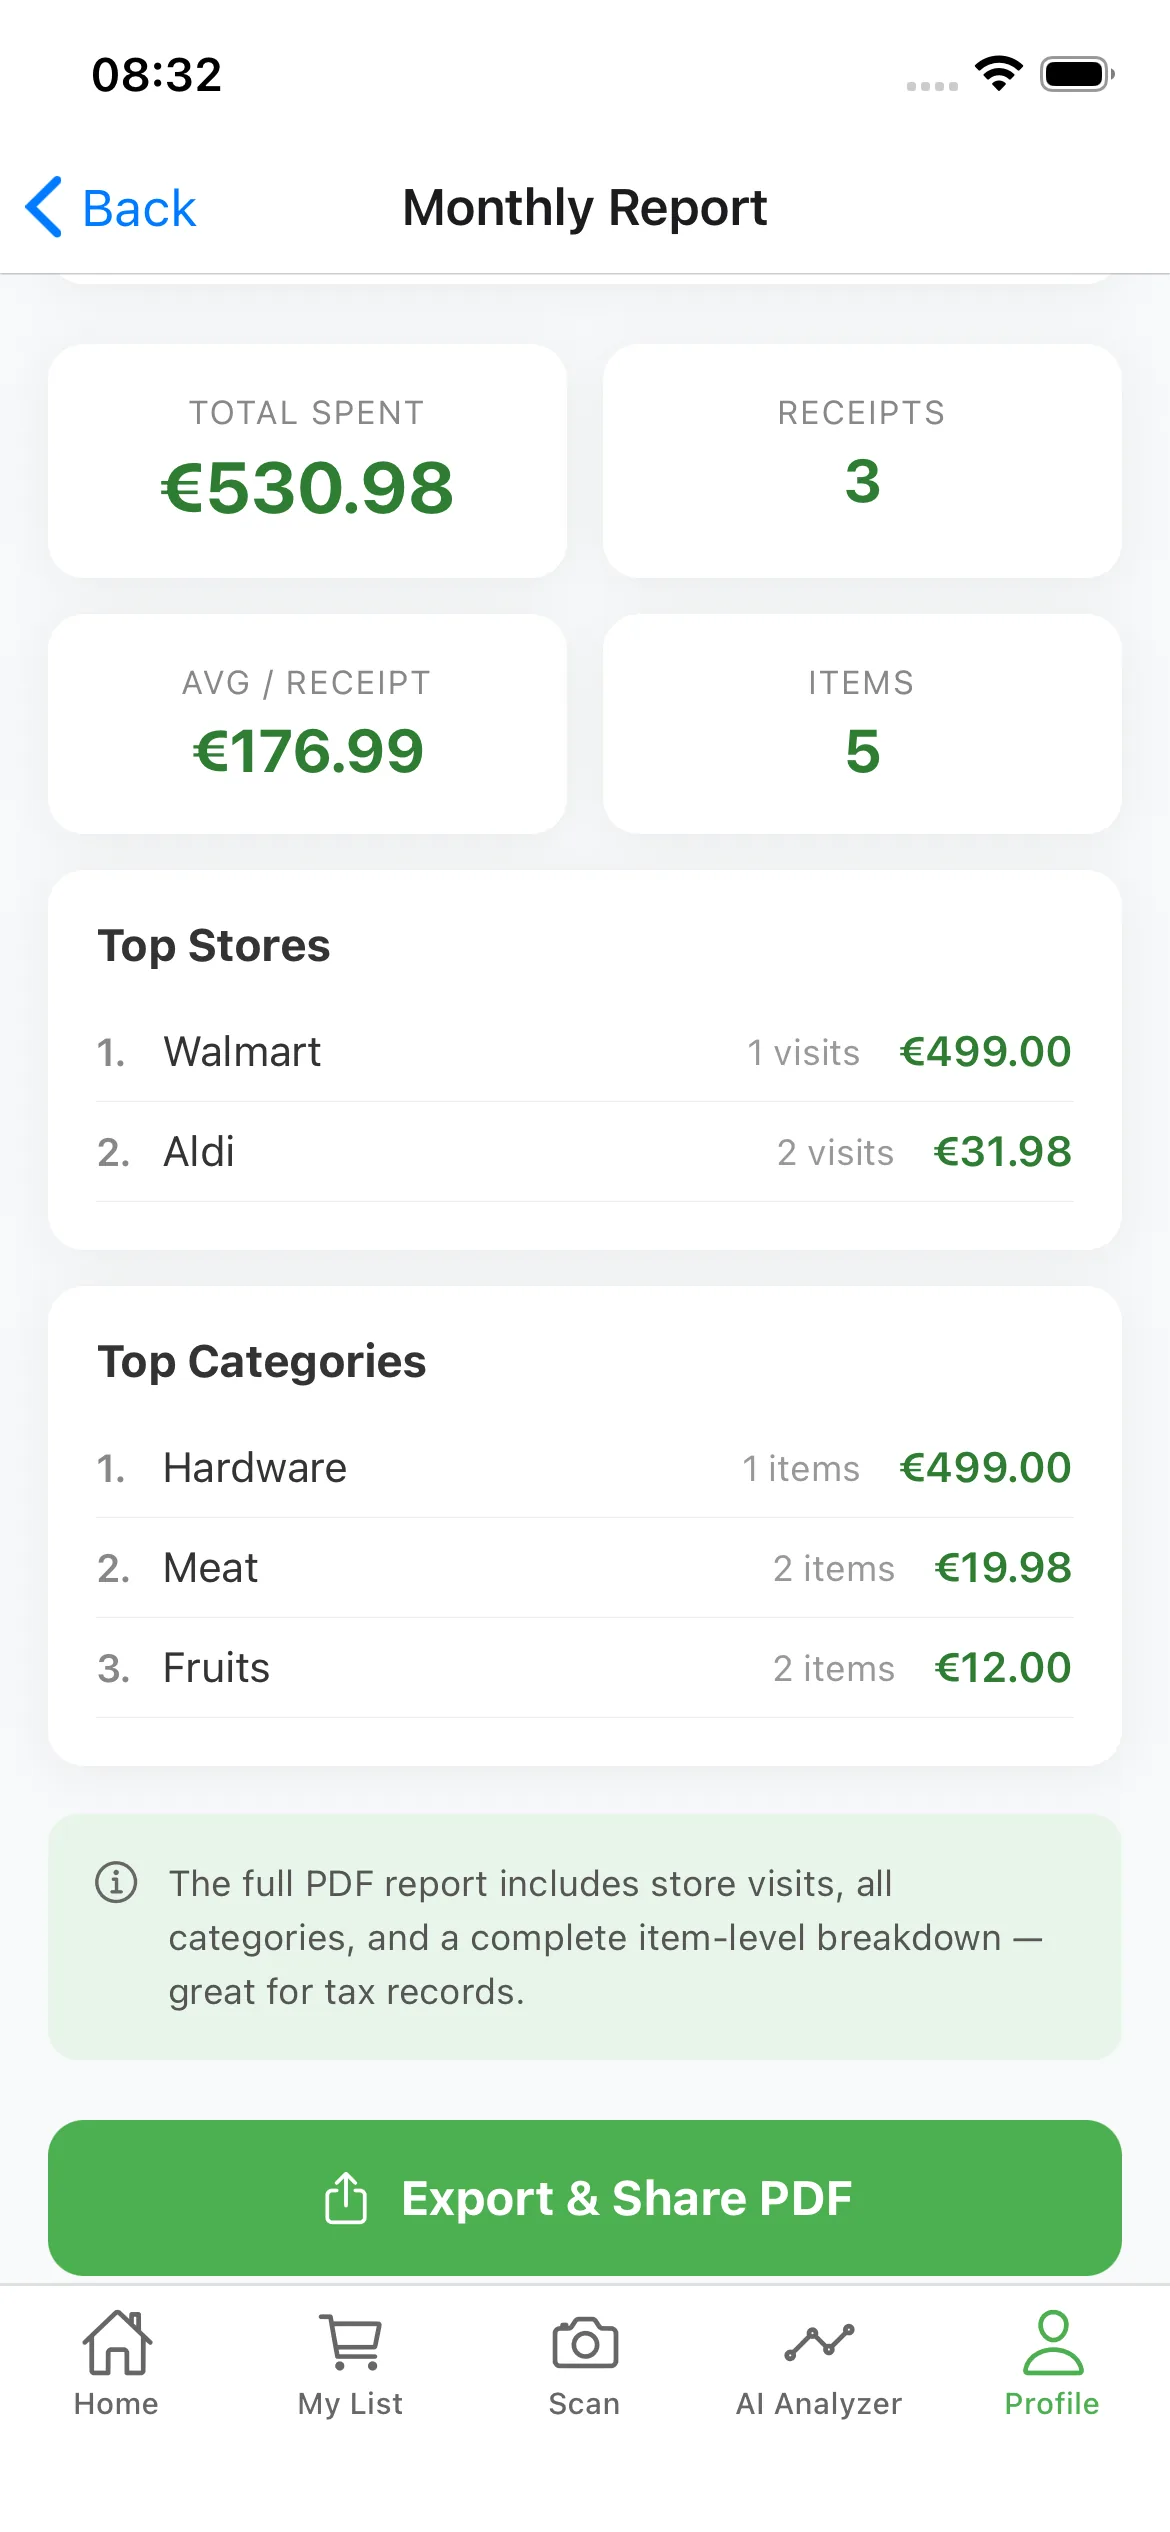The image size is (1170, 2532).
Task: Tap the Scan camera icon
Action: coord(584,2342)
